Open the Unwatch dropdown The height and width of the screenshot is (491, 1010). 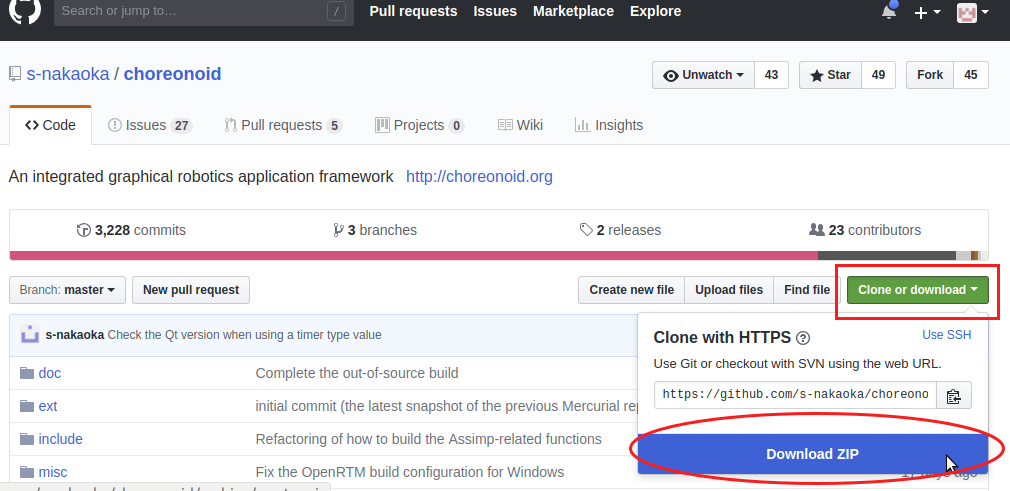[704, 75]
